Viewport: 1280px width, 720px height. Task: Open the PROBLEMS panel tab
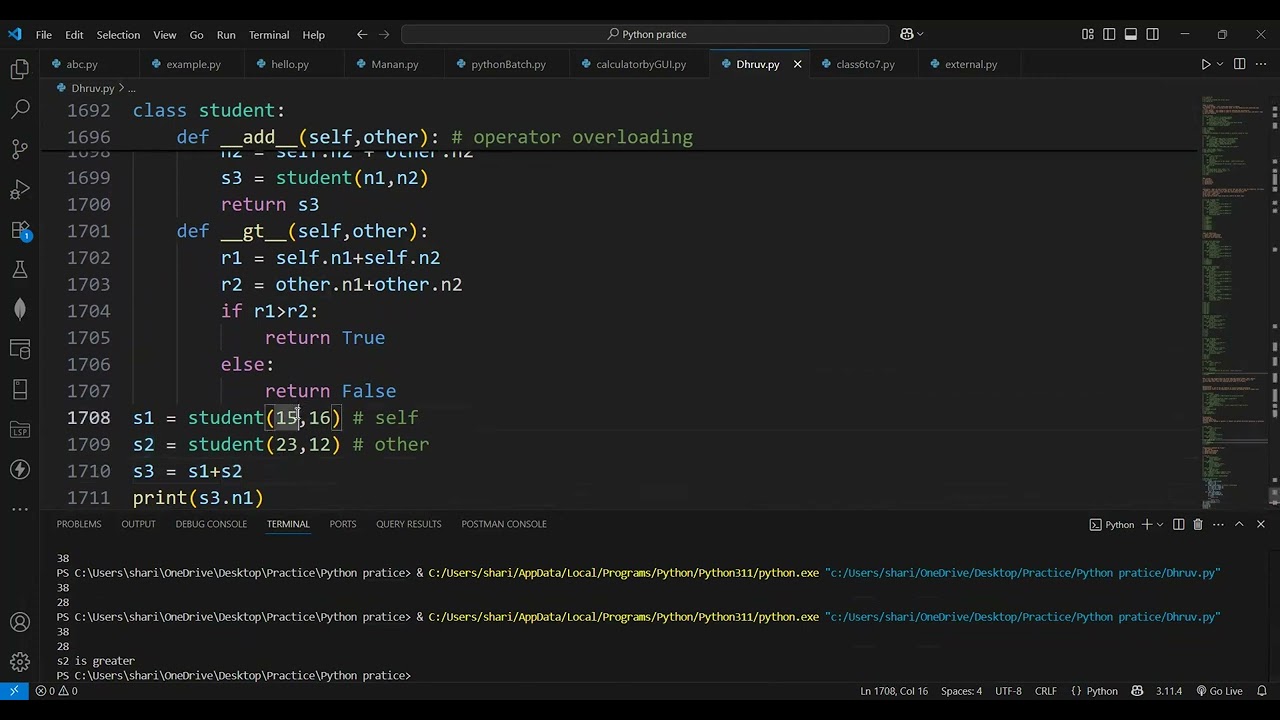coord(79,524)
